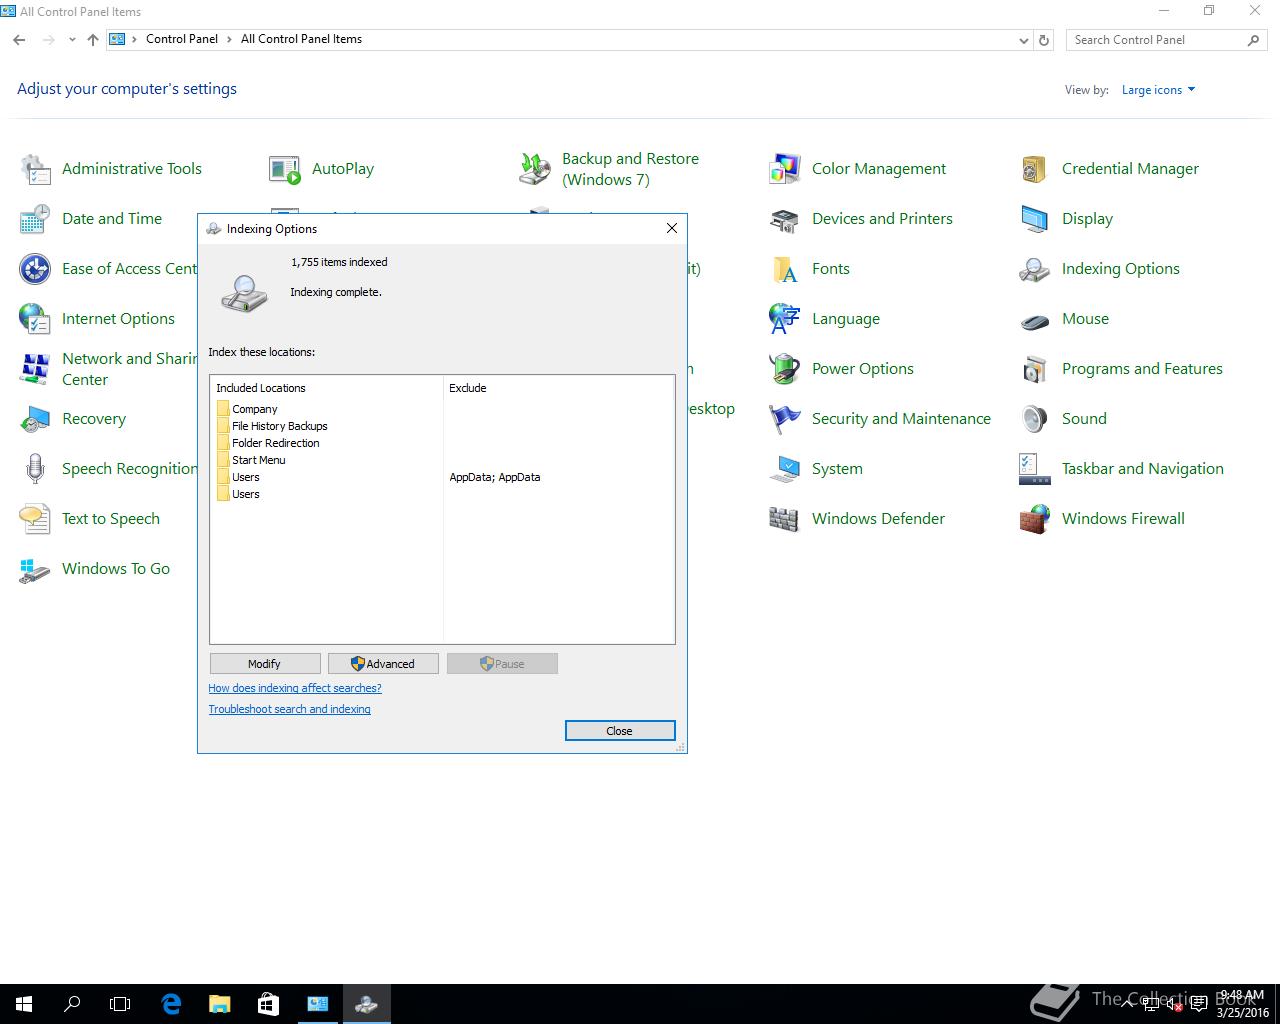Screen dimensions: 1280x1024
Task: Click How does indexing affect searches link
Action: pos(295,688)
